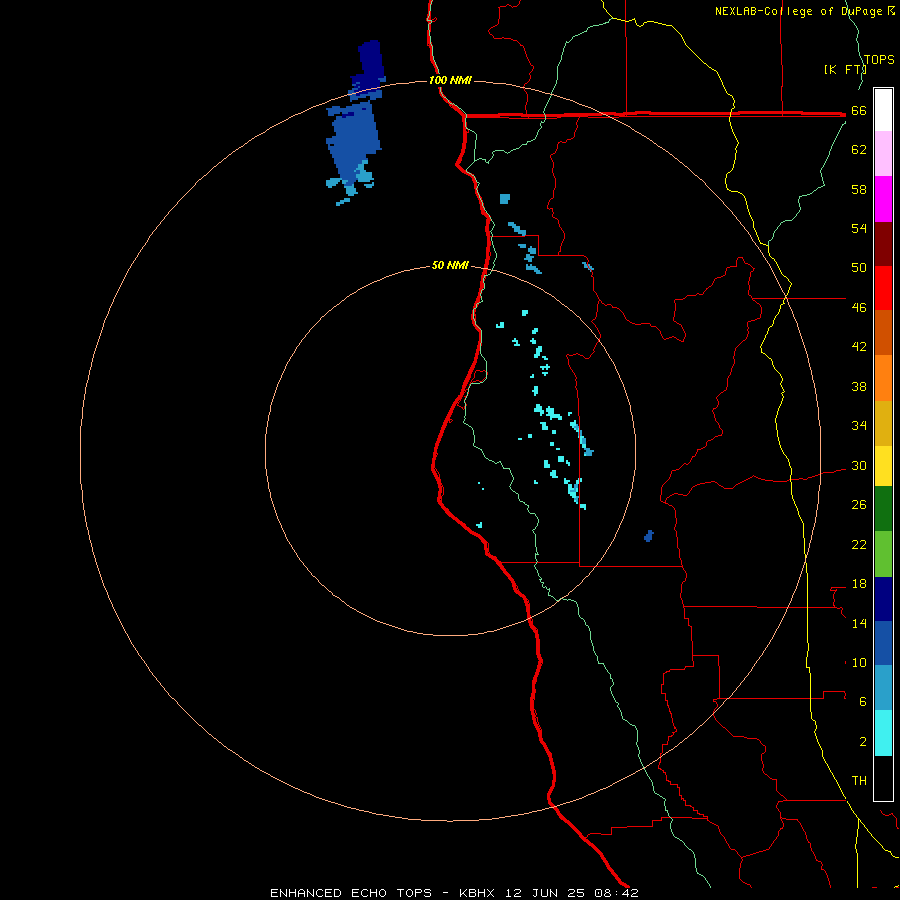The image size is (900, 900).
Task: Click the '100 NMI' range ring label
Action: pos(450,80)
